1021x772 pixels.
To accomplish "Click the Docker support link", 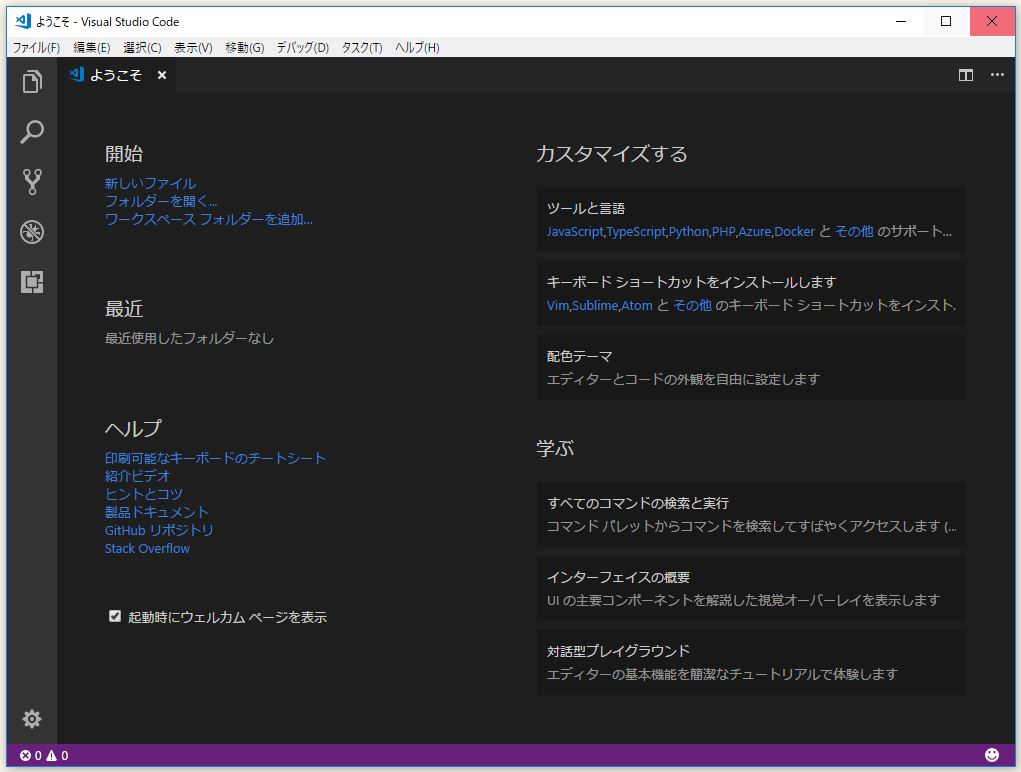I will click(x=794, y=232).
